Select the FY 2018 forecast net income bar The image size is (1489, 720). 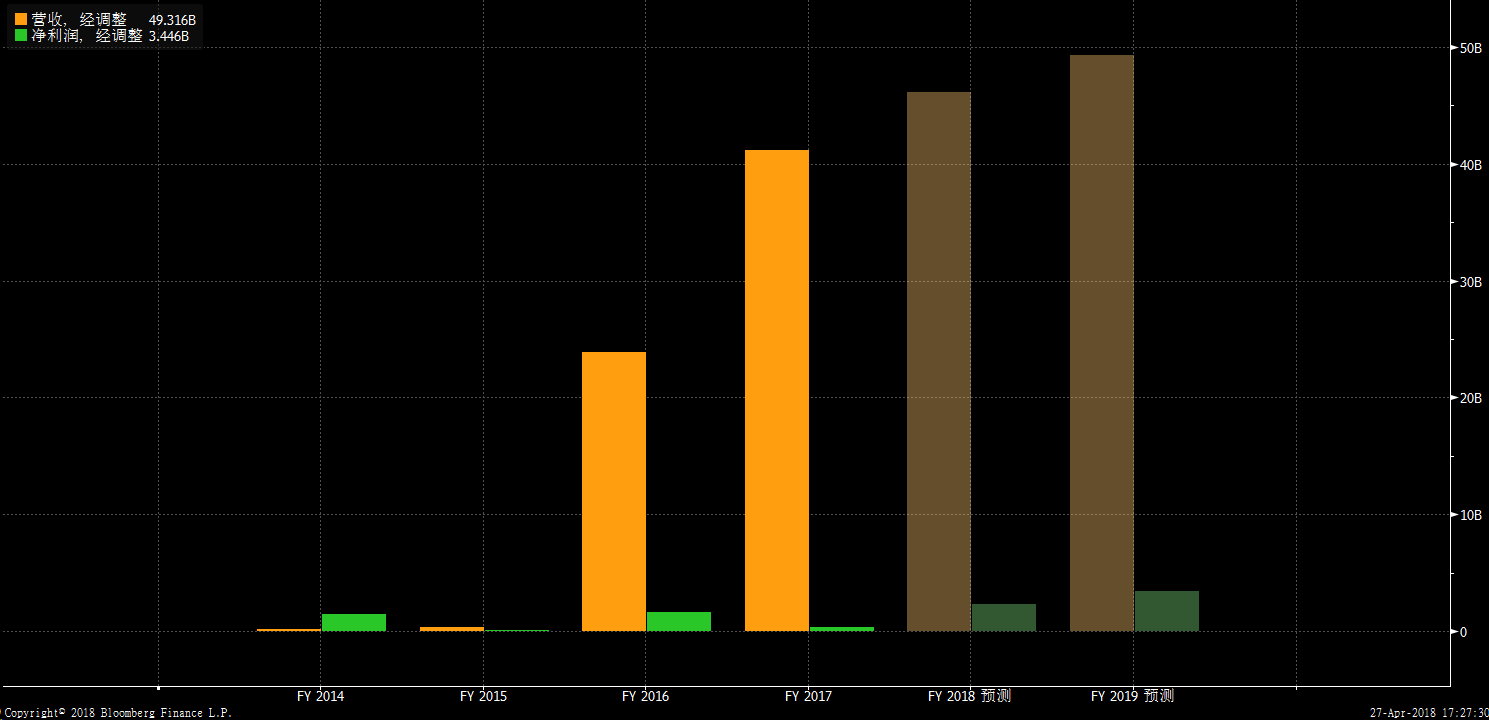pos(1004,617)
